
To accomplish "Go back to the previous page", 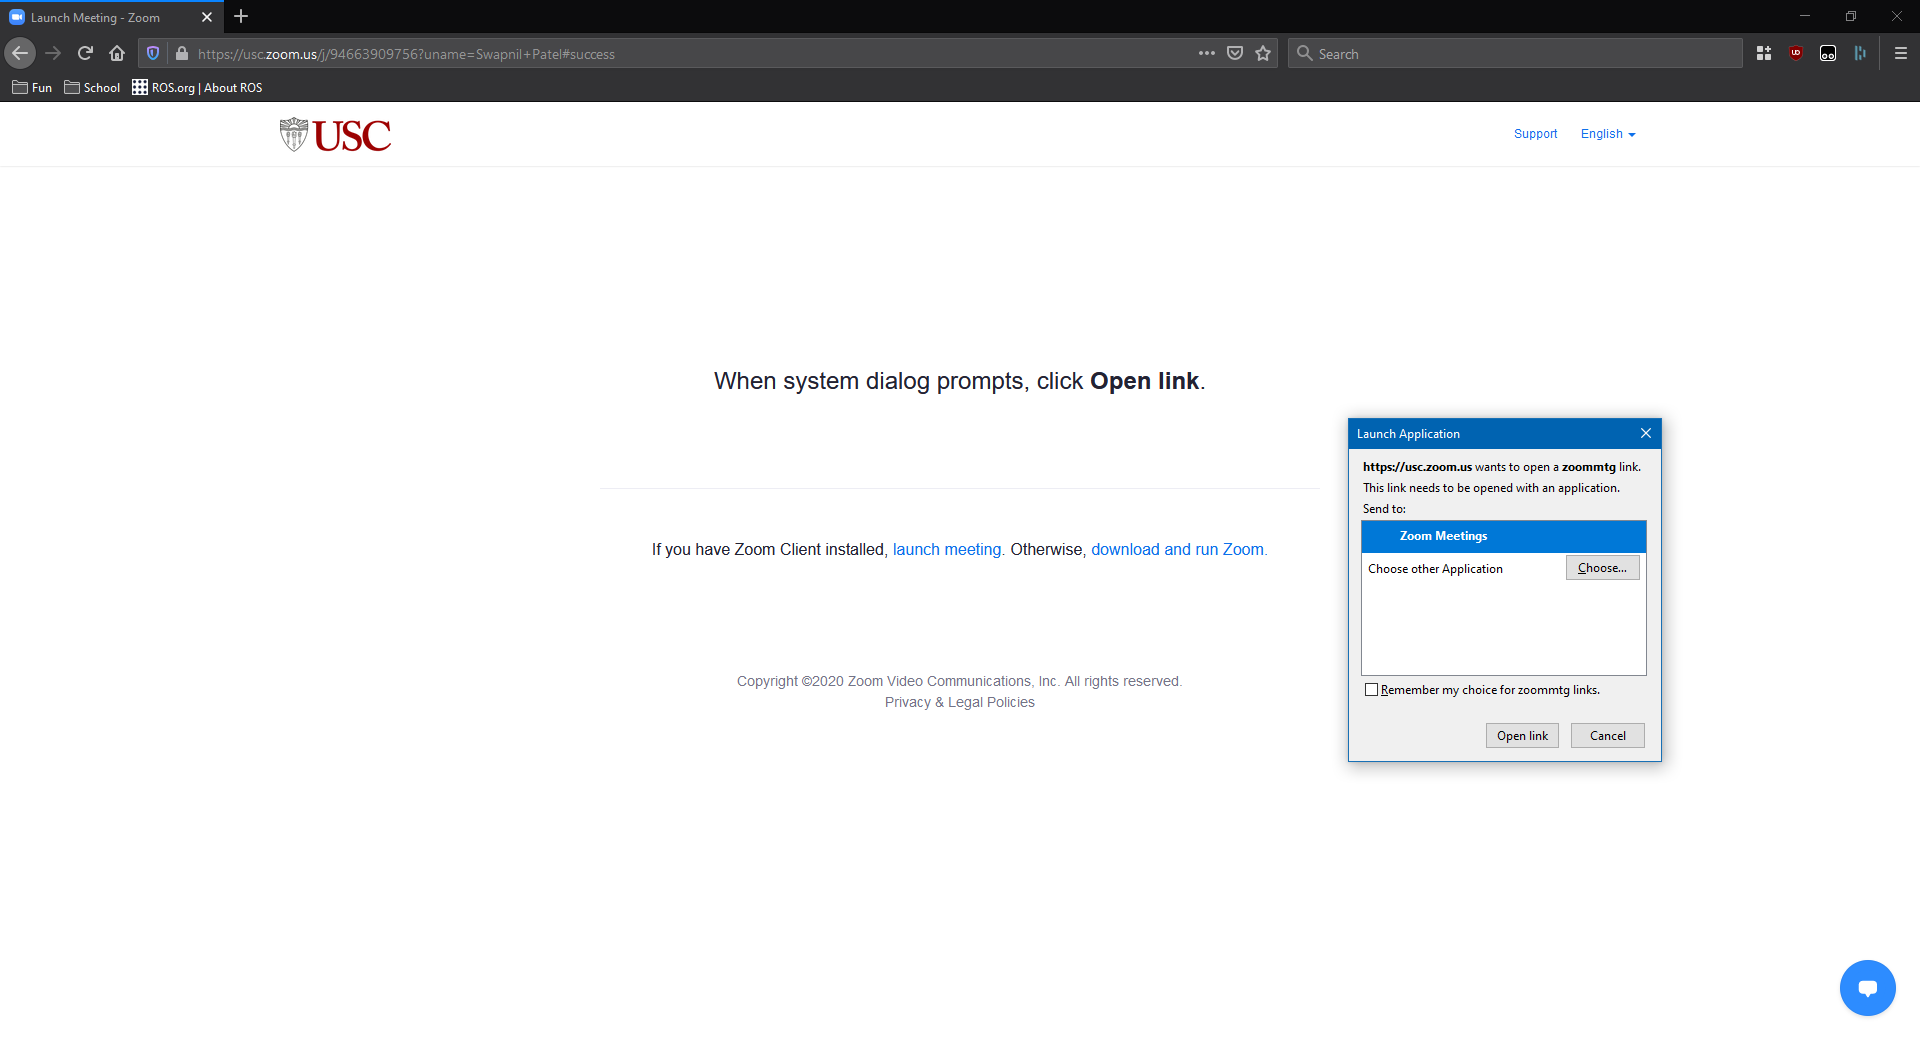I will point(20,53).
